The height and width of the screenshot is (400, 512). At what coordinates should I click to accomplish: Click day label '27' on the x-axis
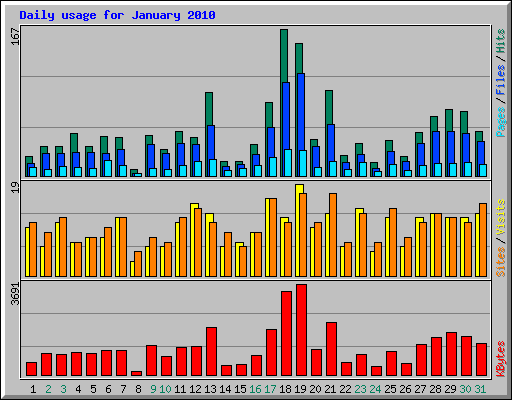420,389
